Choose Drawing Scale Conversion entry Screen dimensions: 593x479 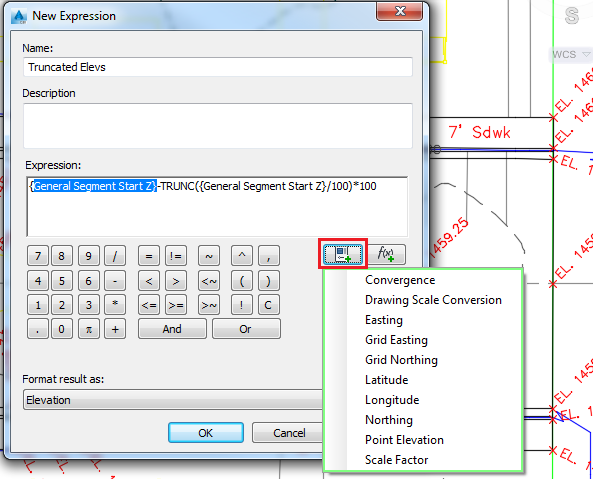coord(433,300)
